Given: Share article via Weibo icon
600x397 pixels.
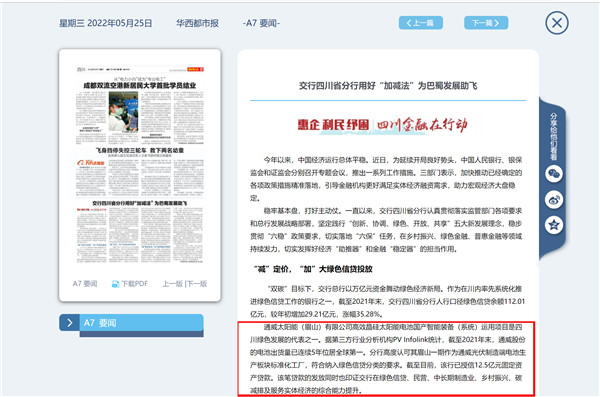Looking at the screenshot, I should [x=554, y=199].
